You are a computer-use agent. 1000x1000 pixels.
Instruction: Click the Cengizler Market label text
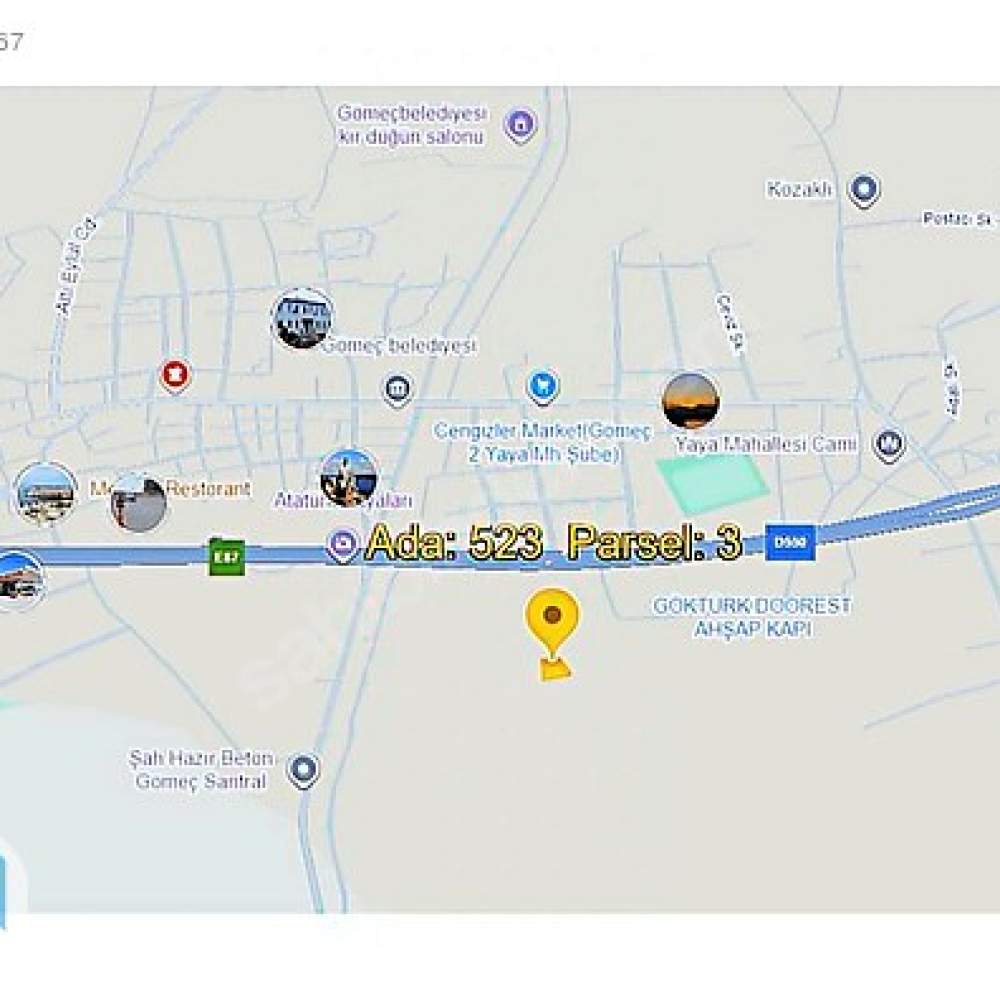pyautogui.click(x=543, y=442)
